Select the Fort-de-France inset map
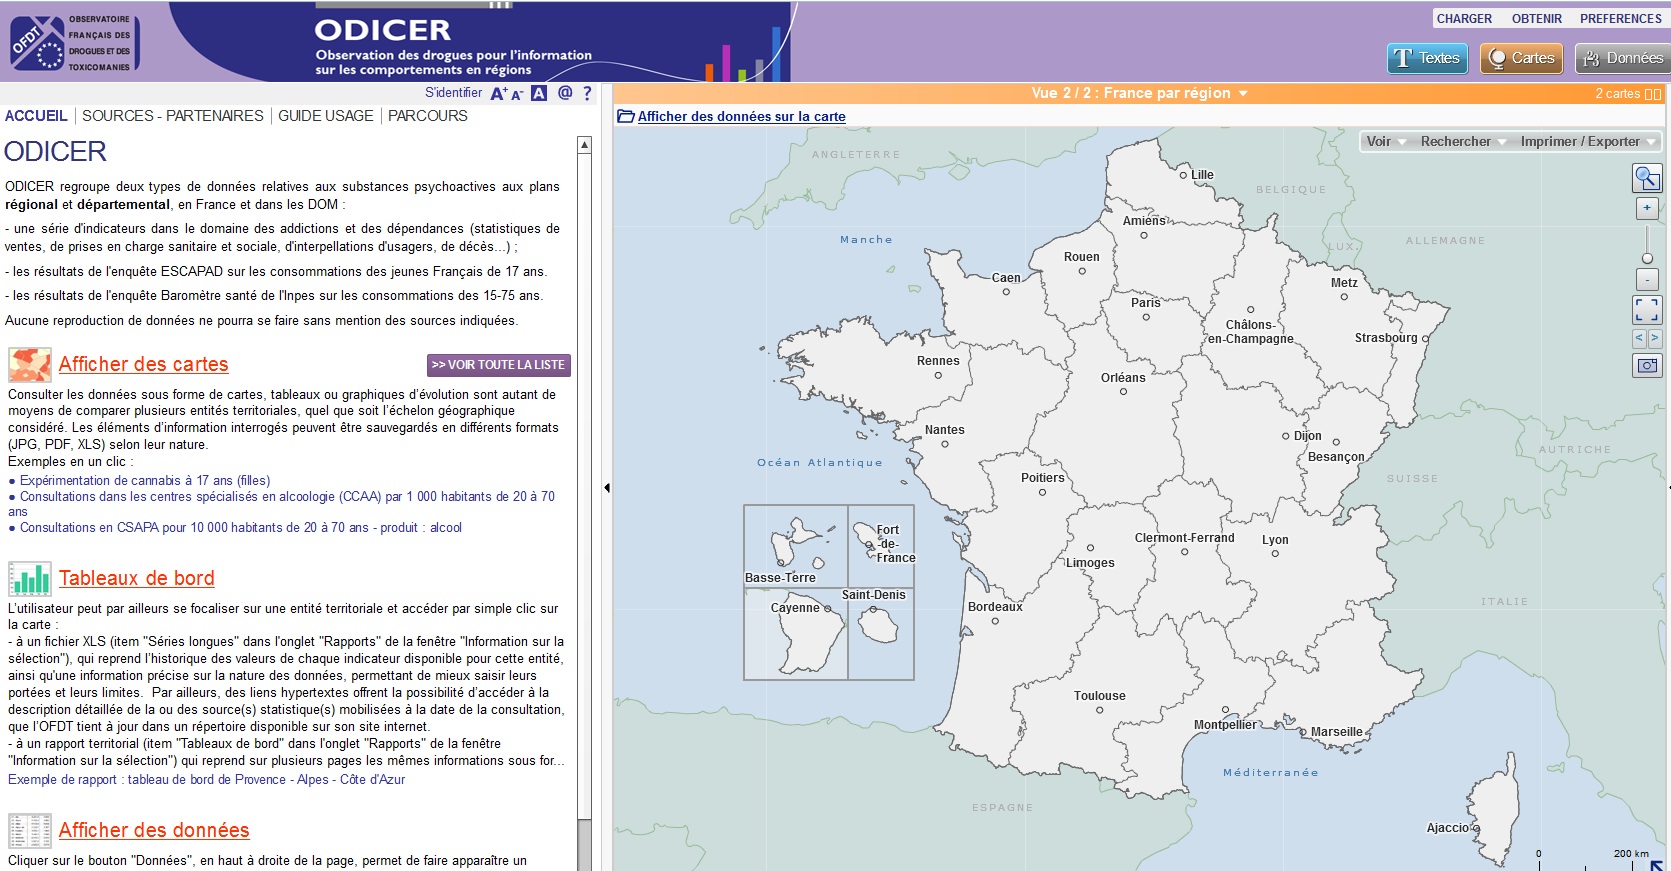This screenshot has height=871, width=1671. tap(881, 546)
